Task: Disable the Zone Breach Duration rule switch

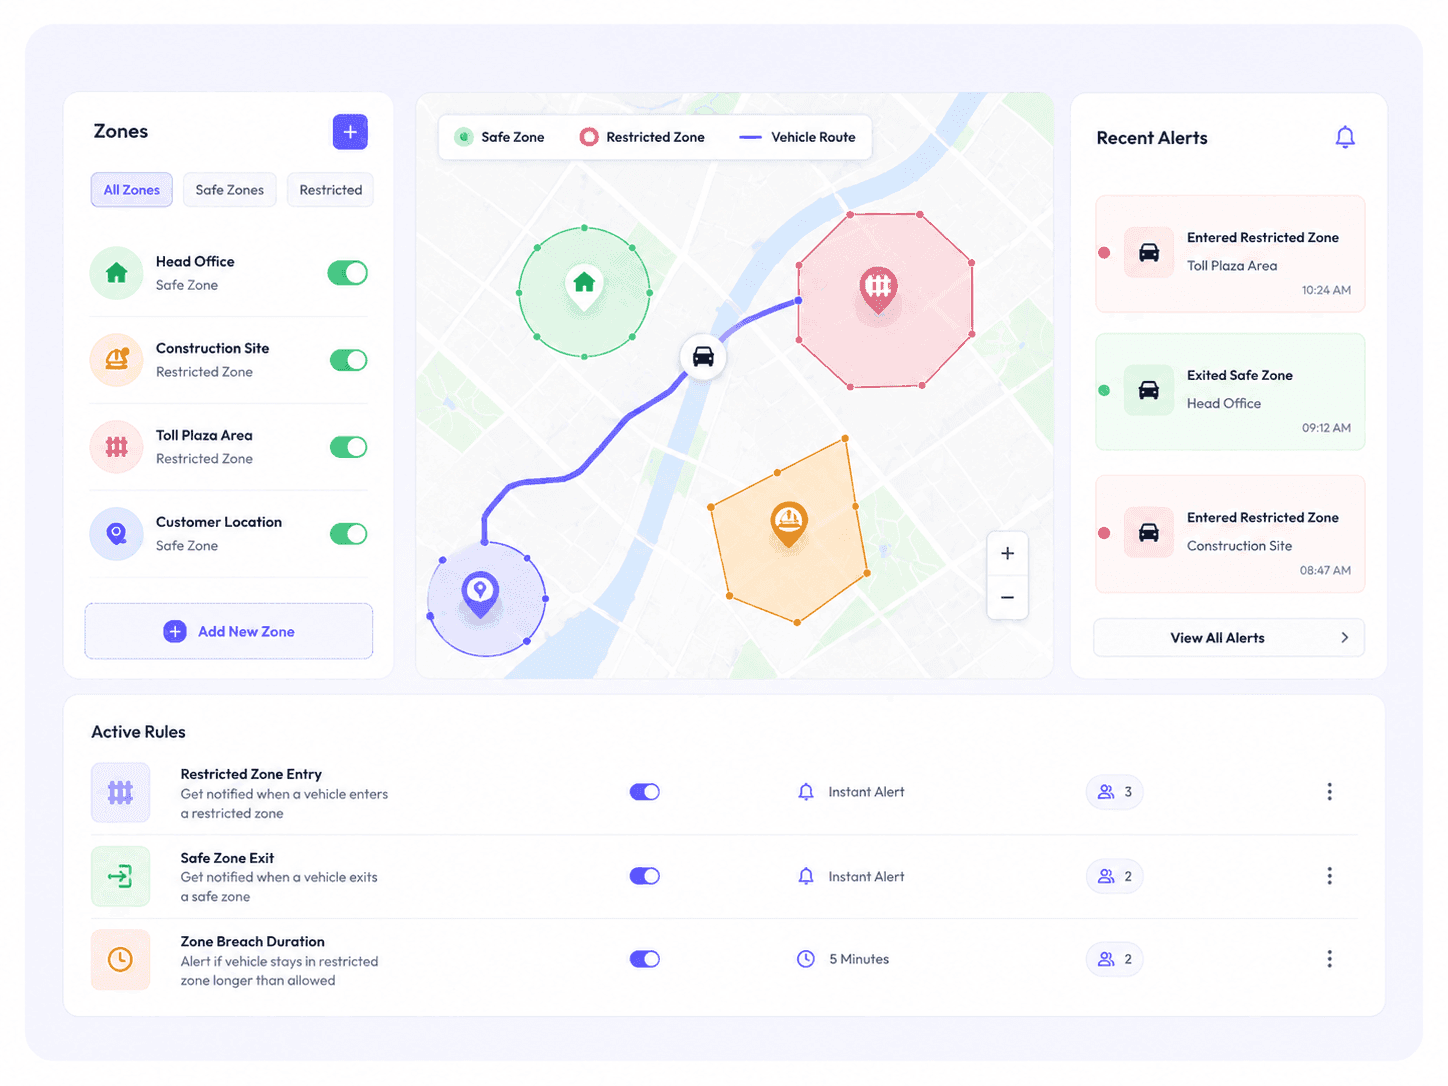Action: (645, 959)
